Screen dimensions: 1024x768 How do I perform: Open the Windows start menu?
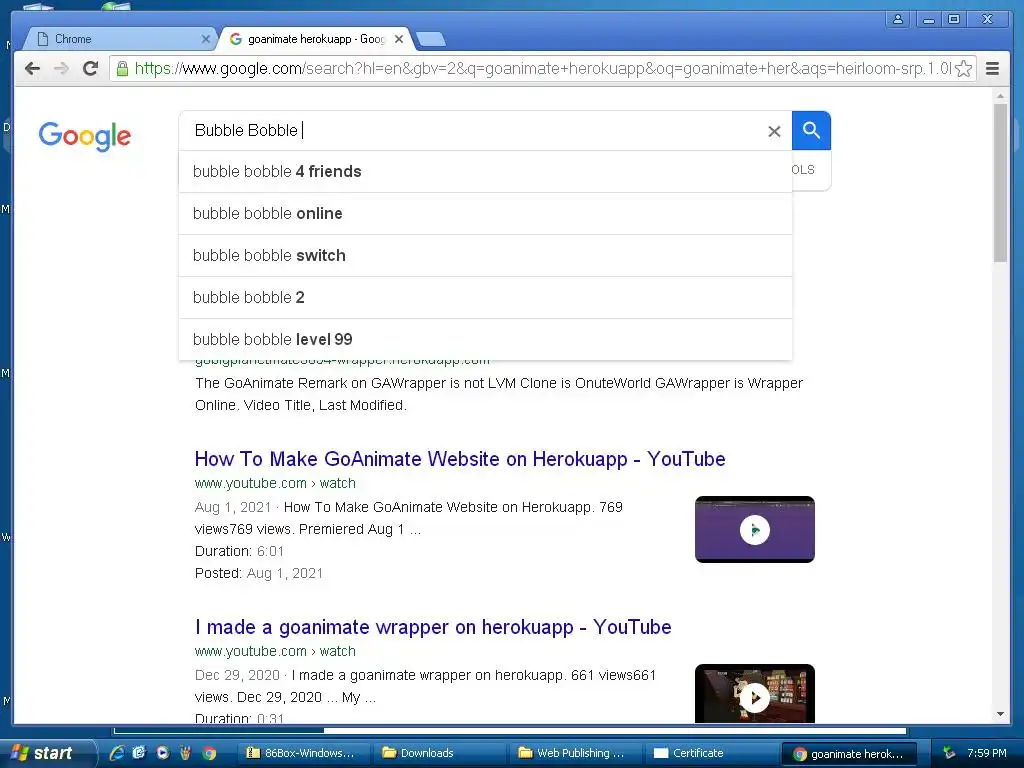48,753
